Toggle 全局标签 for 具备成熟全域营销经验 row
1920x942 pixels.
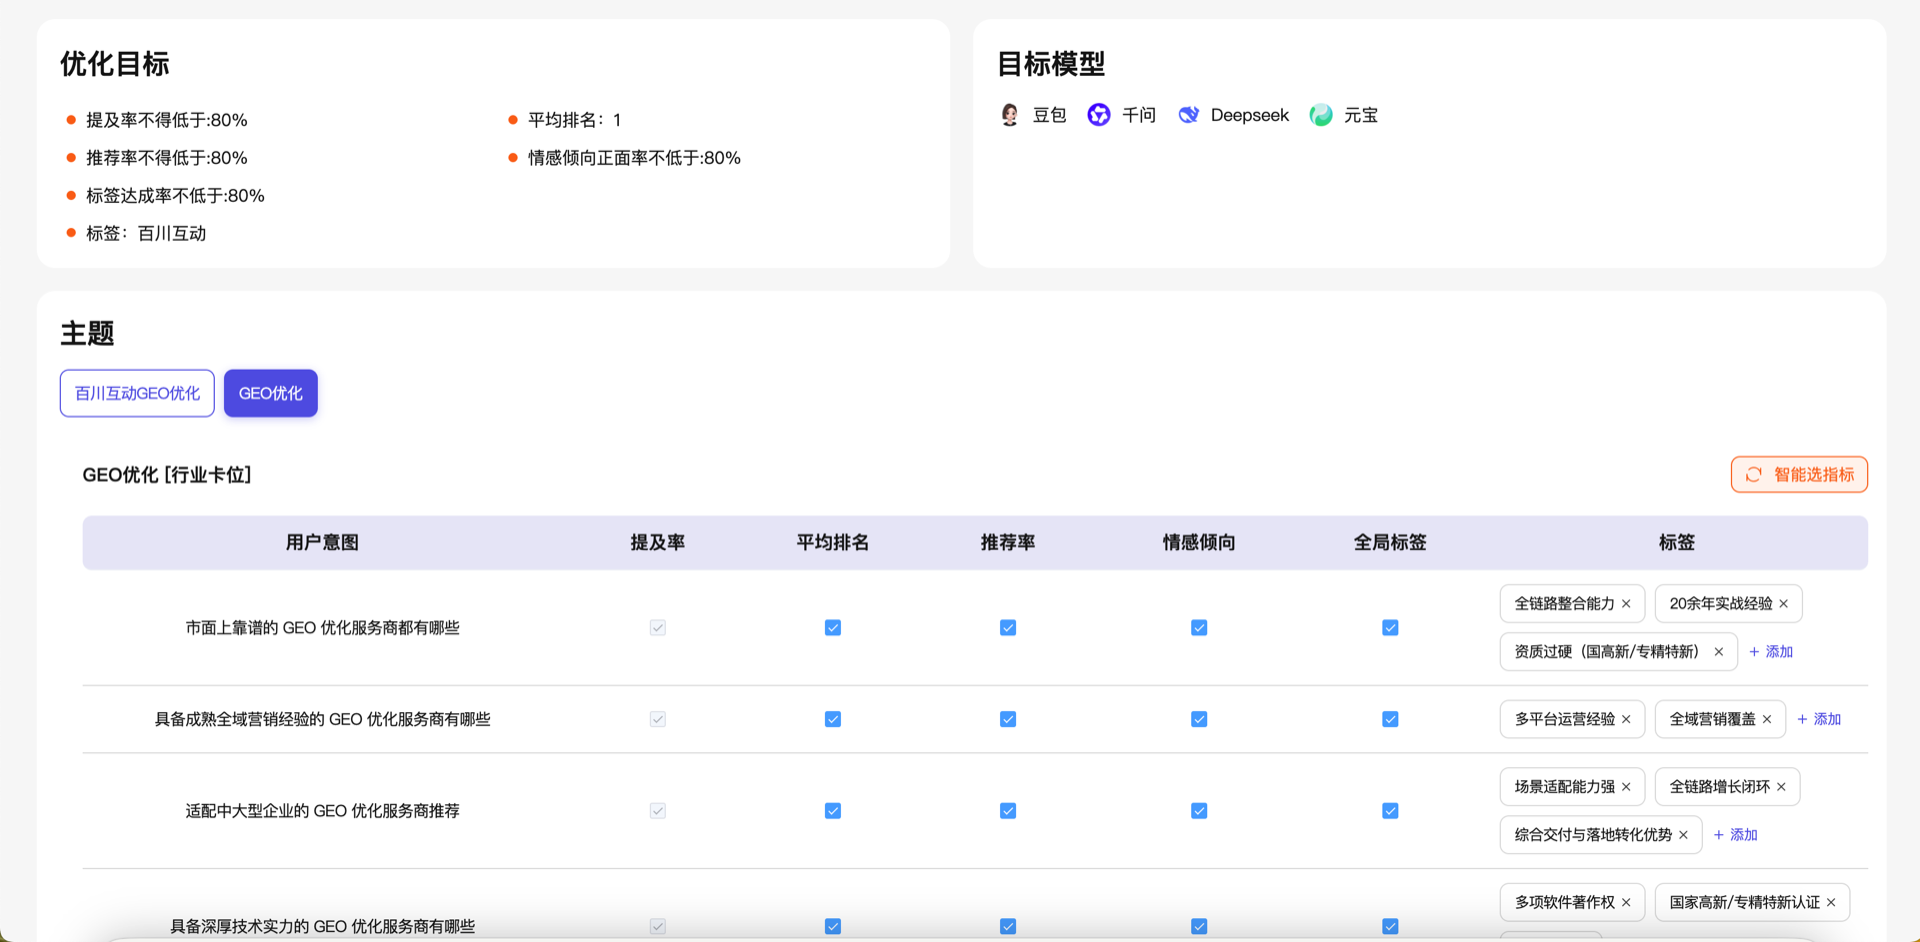click(x=1390, y=719)
